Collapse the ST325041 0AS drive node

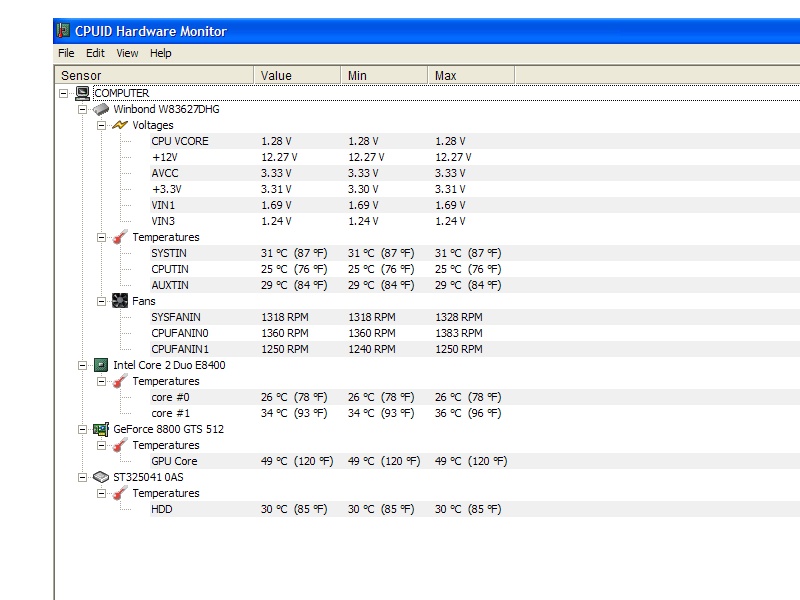[82, 477]
